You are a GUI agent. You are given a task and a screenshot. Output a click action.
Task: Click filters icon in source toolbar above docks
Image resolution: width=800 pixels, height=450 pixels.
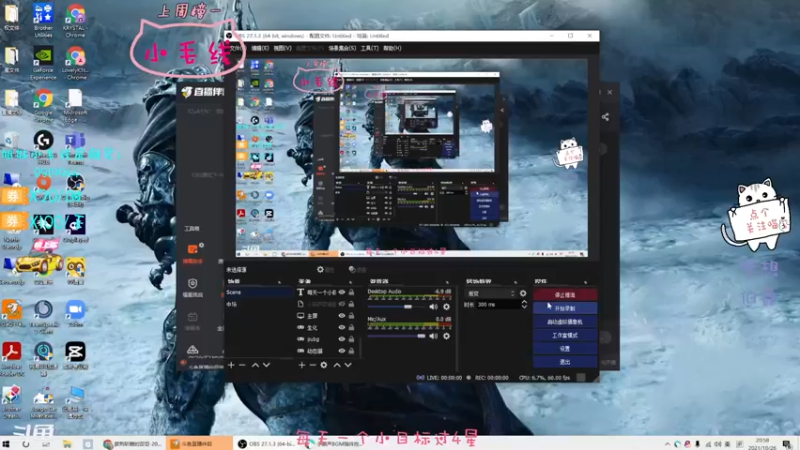pyautogui.click(x=352, y=269)
